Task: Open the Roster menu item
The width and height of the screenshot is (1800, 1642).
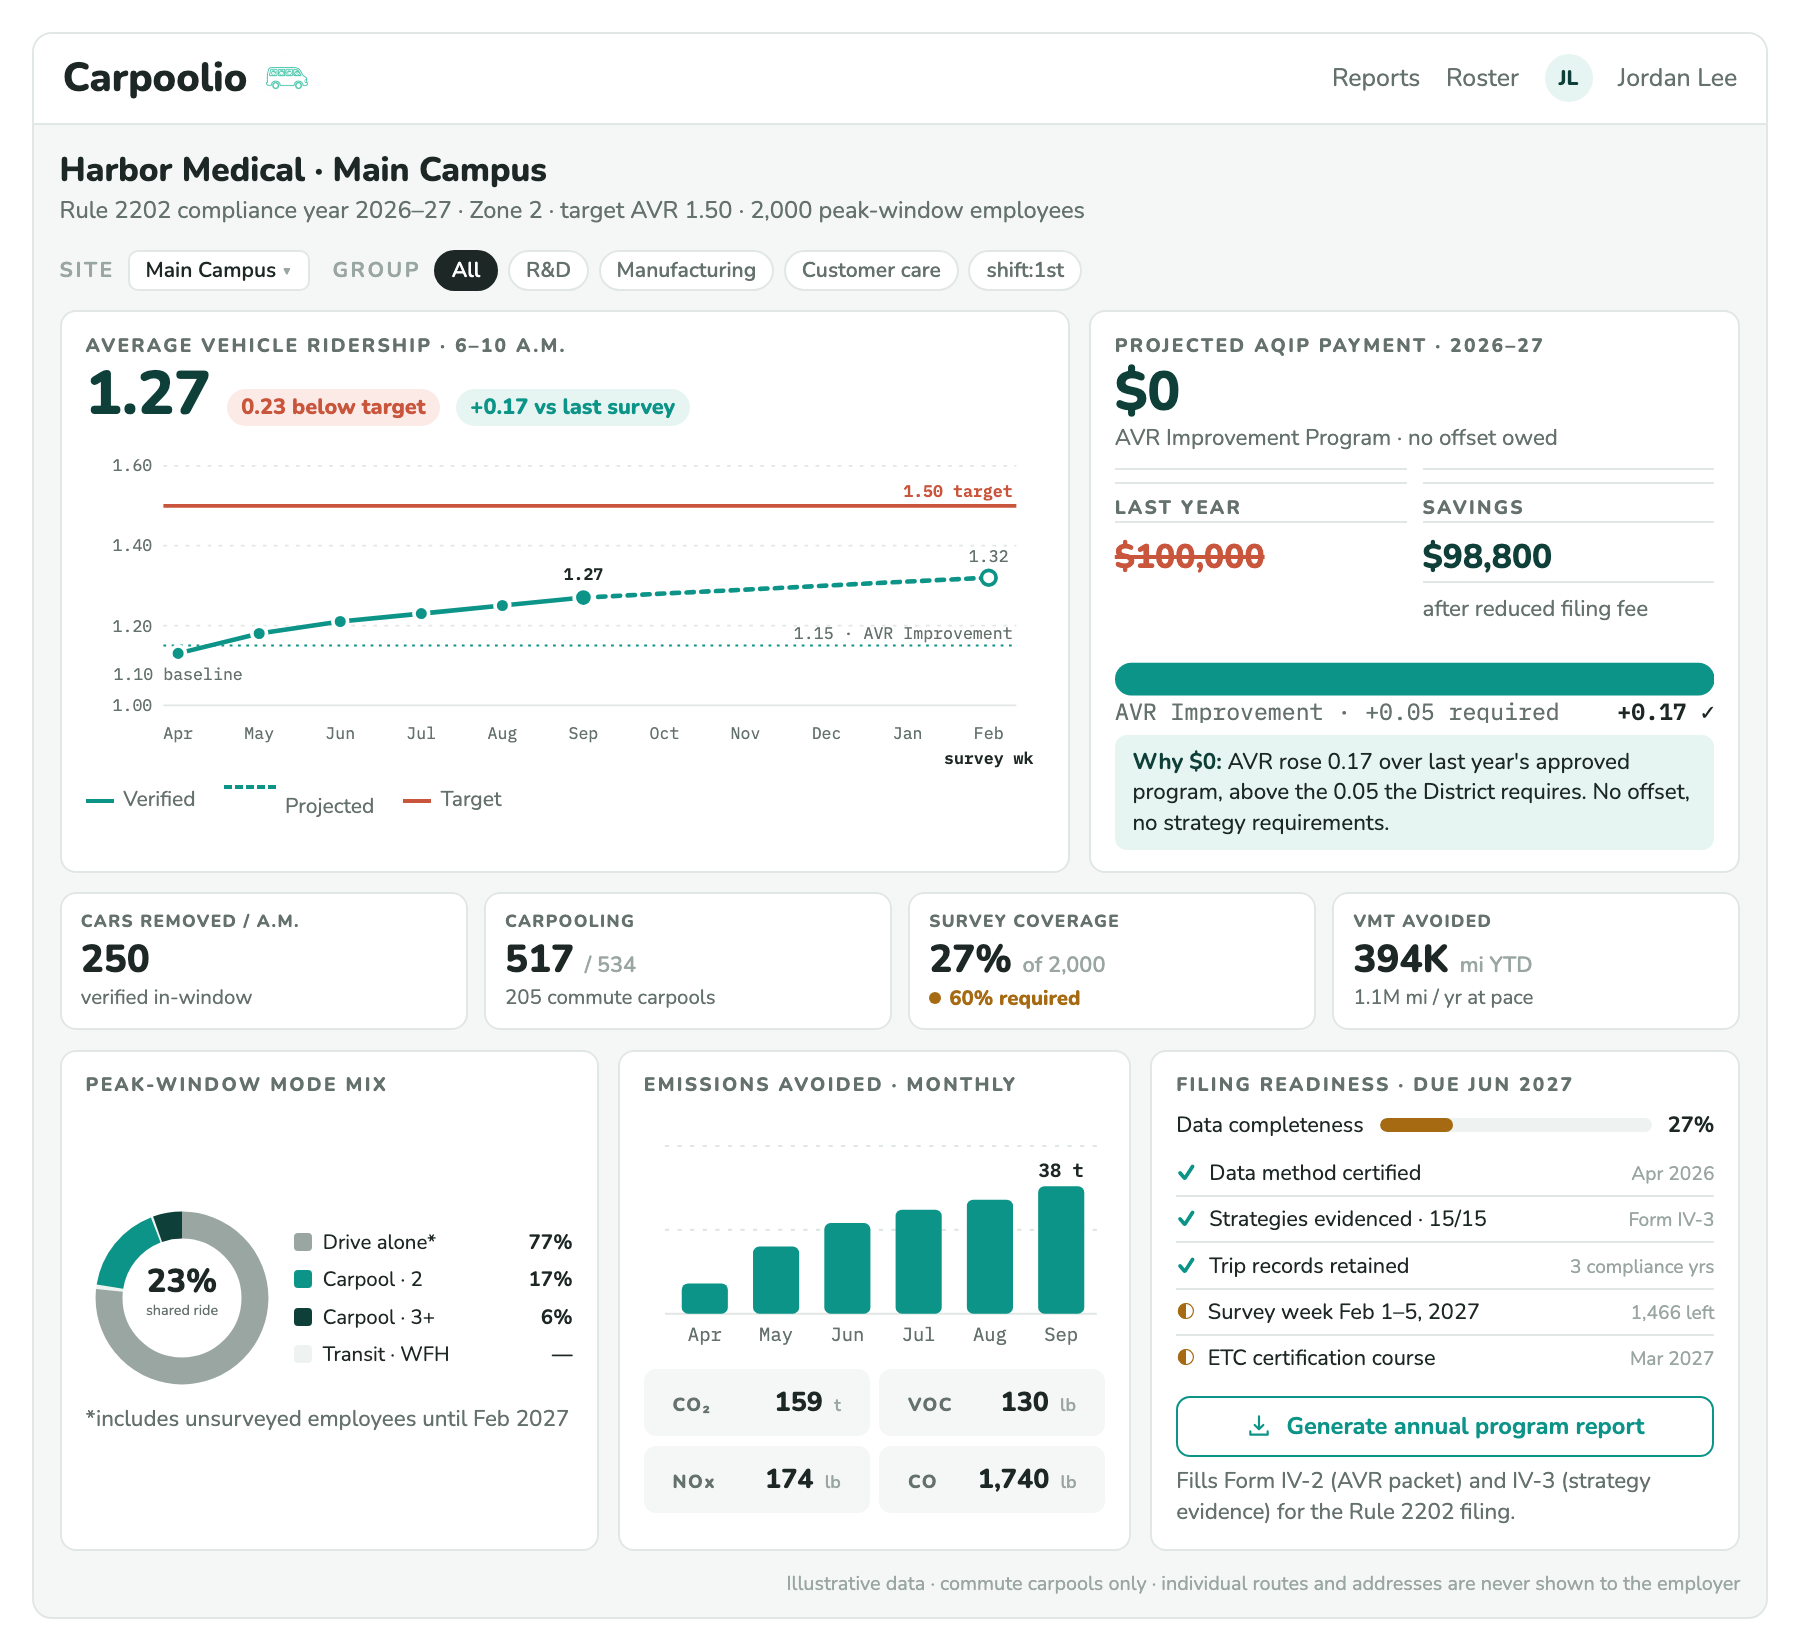Action: tap(1482, 78)
